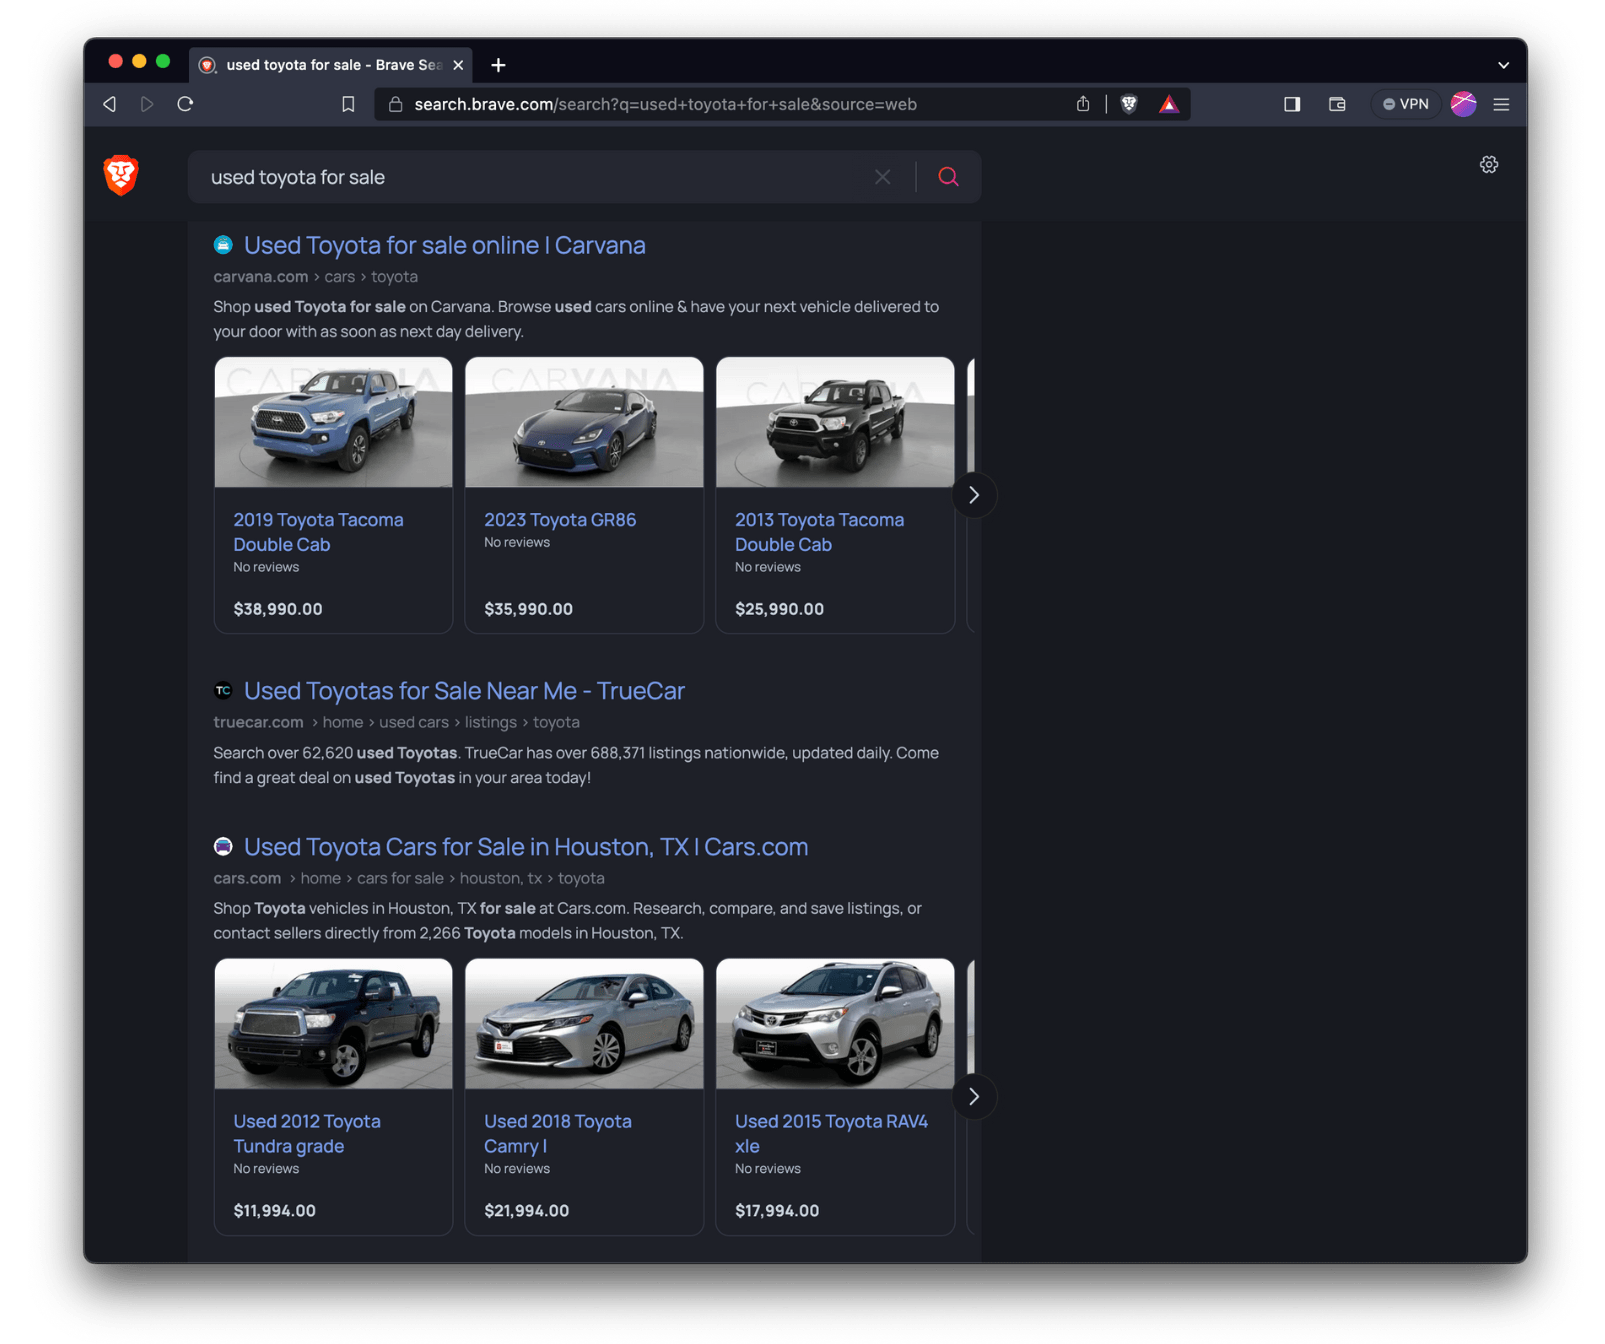Click the blue 2019 Tacoma thumbnail
The width and height of the screenshot is (1605, 1344).
tap(333, 422)
